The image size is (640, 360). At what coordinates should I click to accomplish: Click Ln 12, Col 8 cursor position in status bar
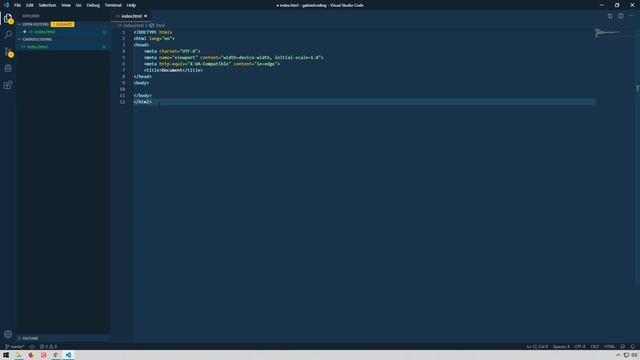click(537, 347)
